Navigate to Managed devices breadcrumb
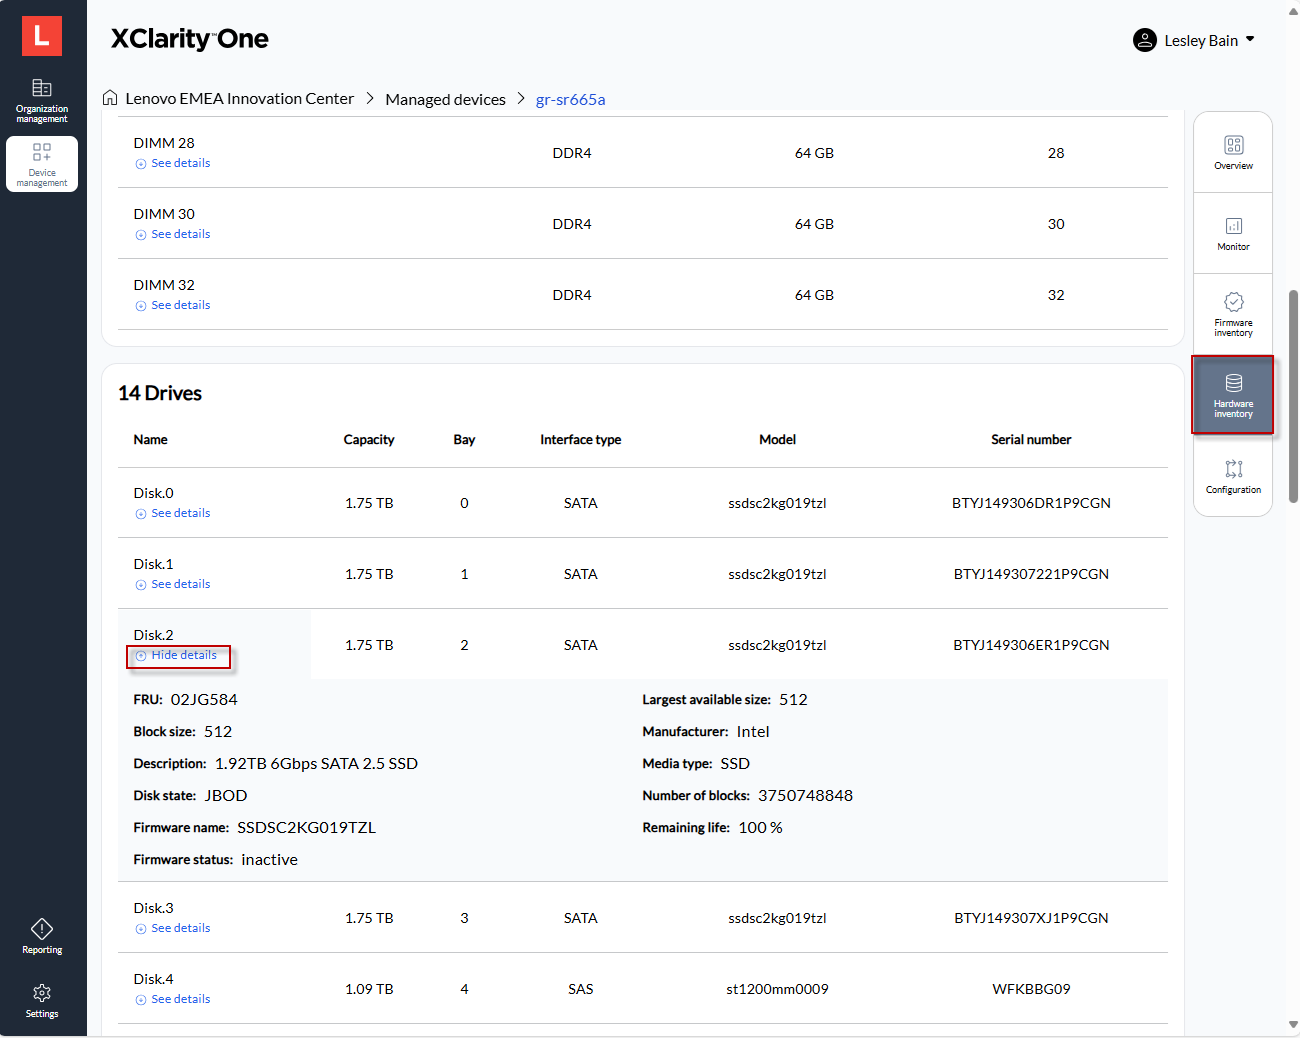The width and height of the screenshot is (1300, 1038). (445, 98)
